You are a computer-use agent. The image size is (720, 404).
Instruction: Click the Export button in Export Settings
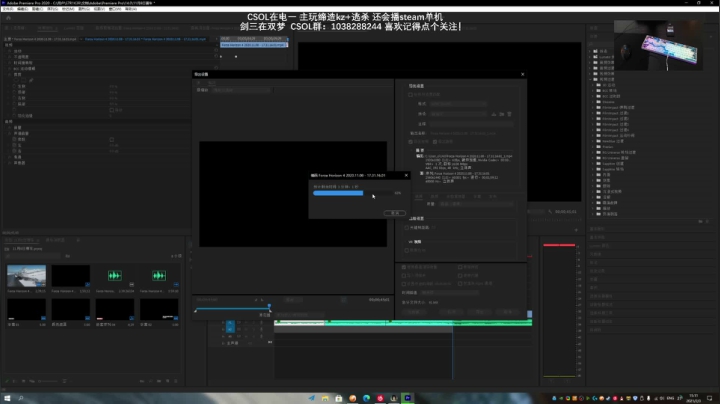tap(480, 312)
